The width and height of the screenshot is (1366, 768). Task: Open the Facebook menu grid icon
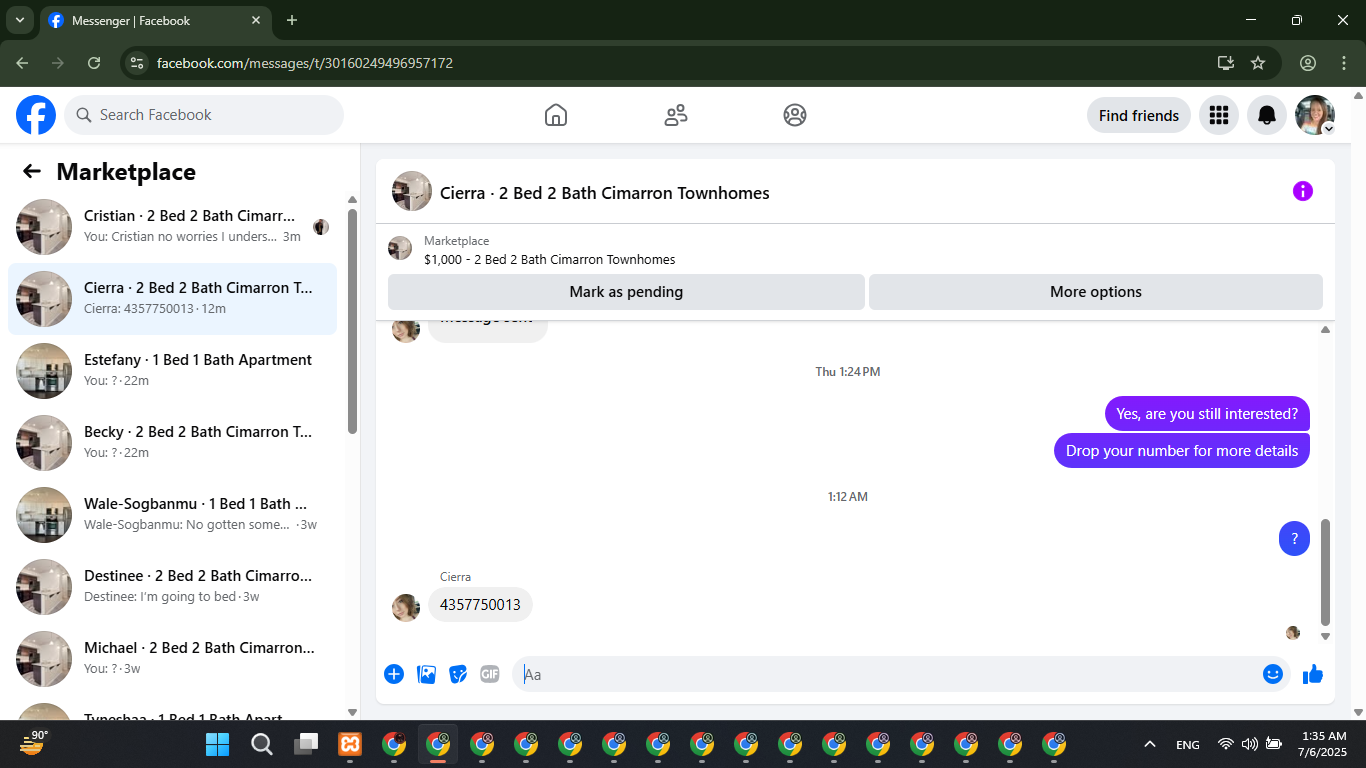pos(1218,115)
